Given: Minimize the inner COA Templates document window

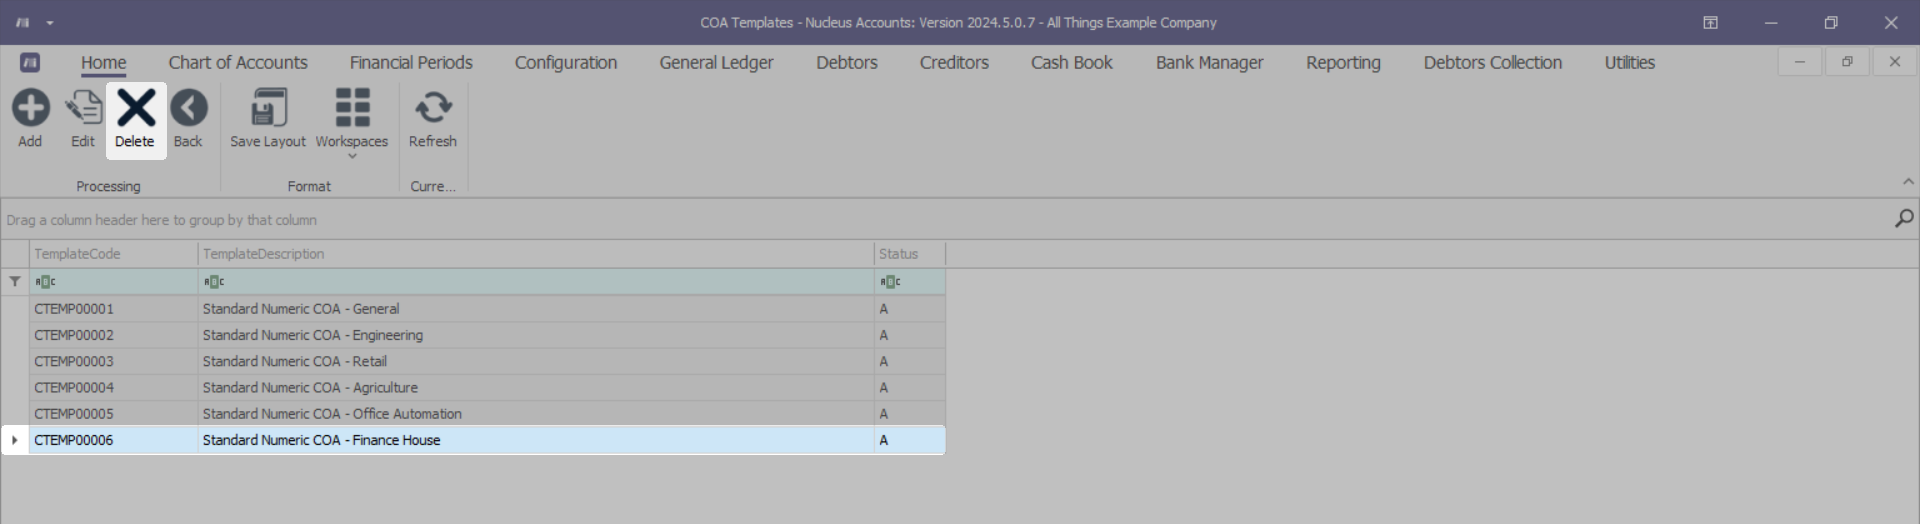Looking at the screenshot, I should click(x=1800, y=62).
